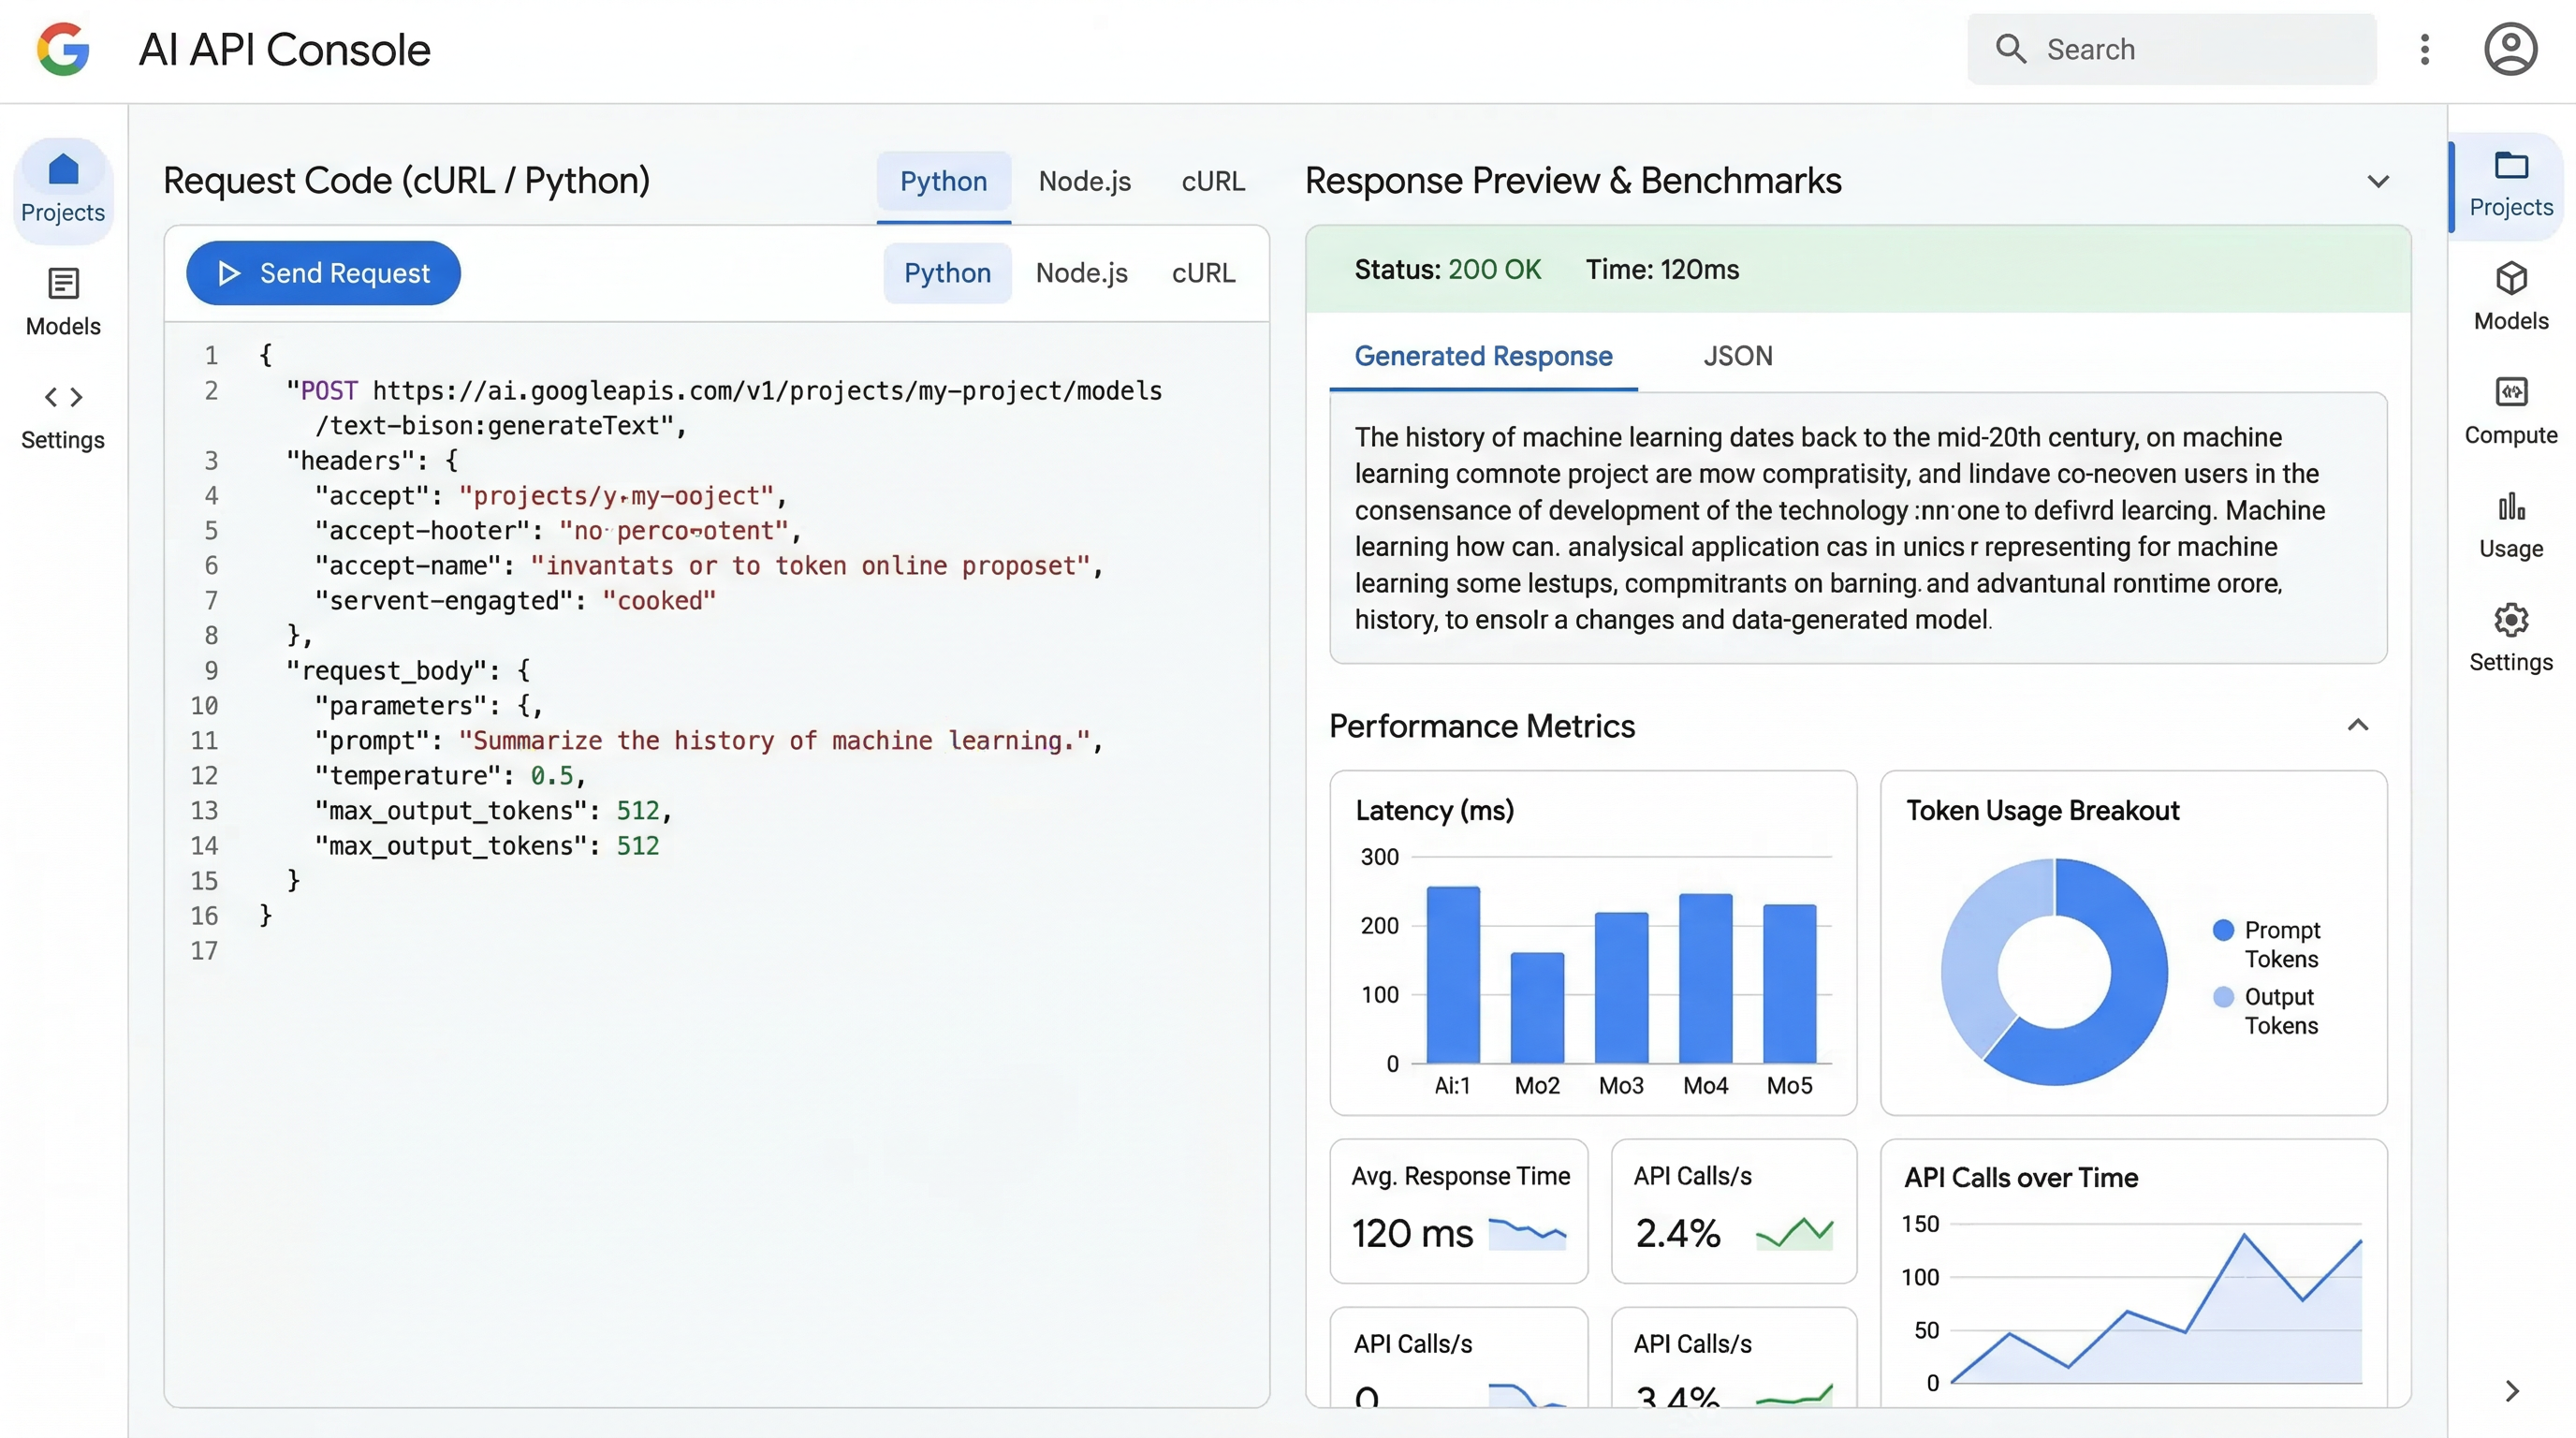Expand the panel via bottom-right chevron
2576x1438 pixels.
pos(2512,1391)
